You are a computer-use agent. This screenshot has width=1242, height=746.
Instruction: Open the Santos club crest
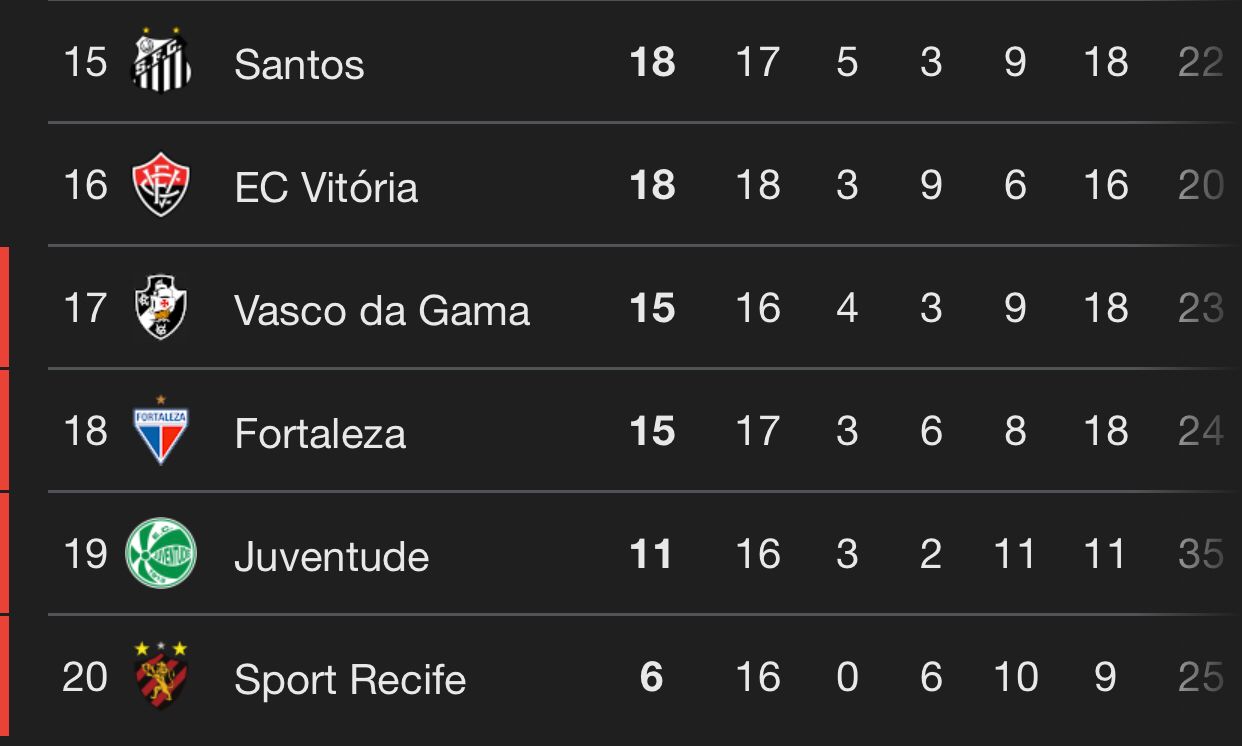pos(161,61)
